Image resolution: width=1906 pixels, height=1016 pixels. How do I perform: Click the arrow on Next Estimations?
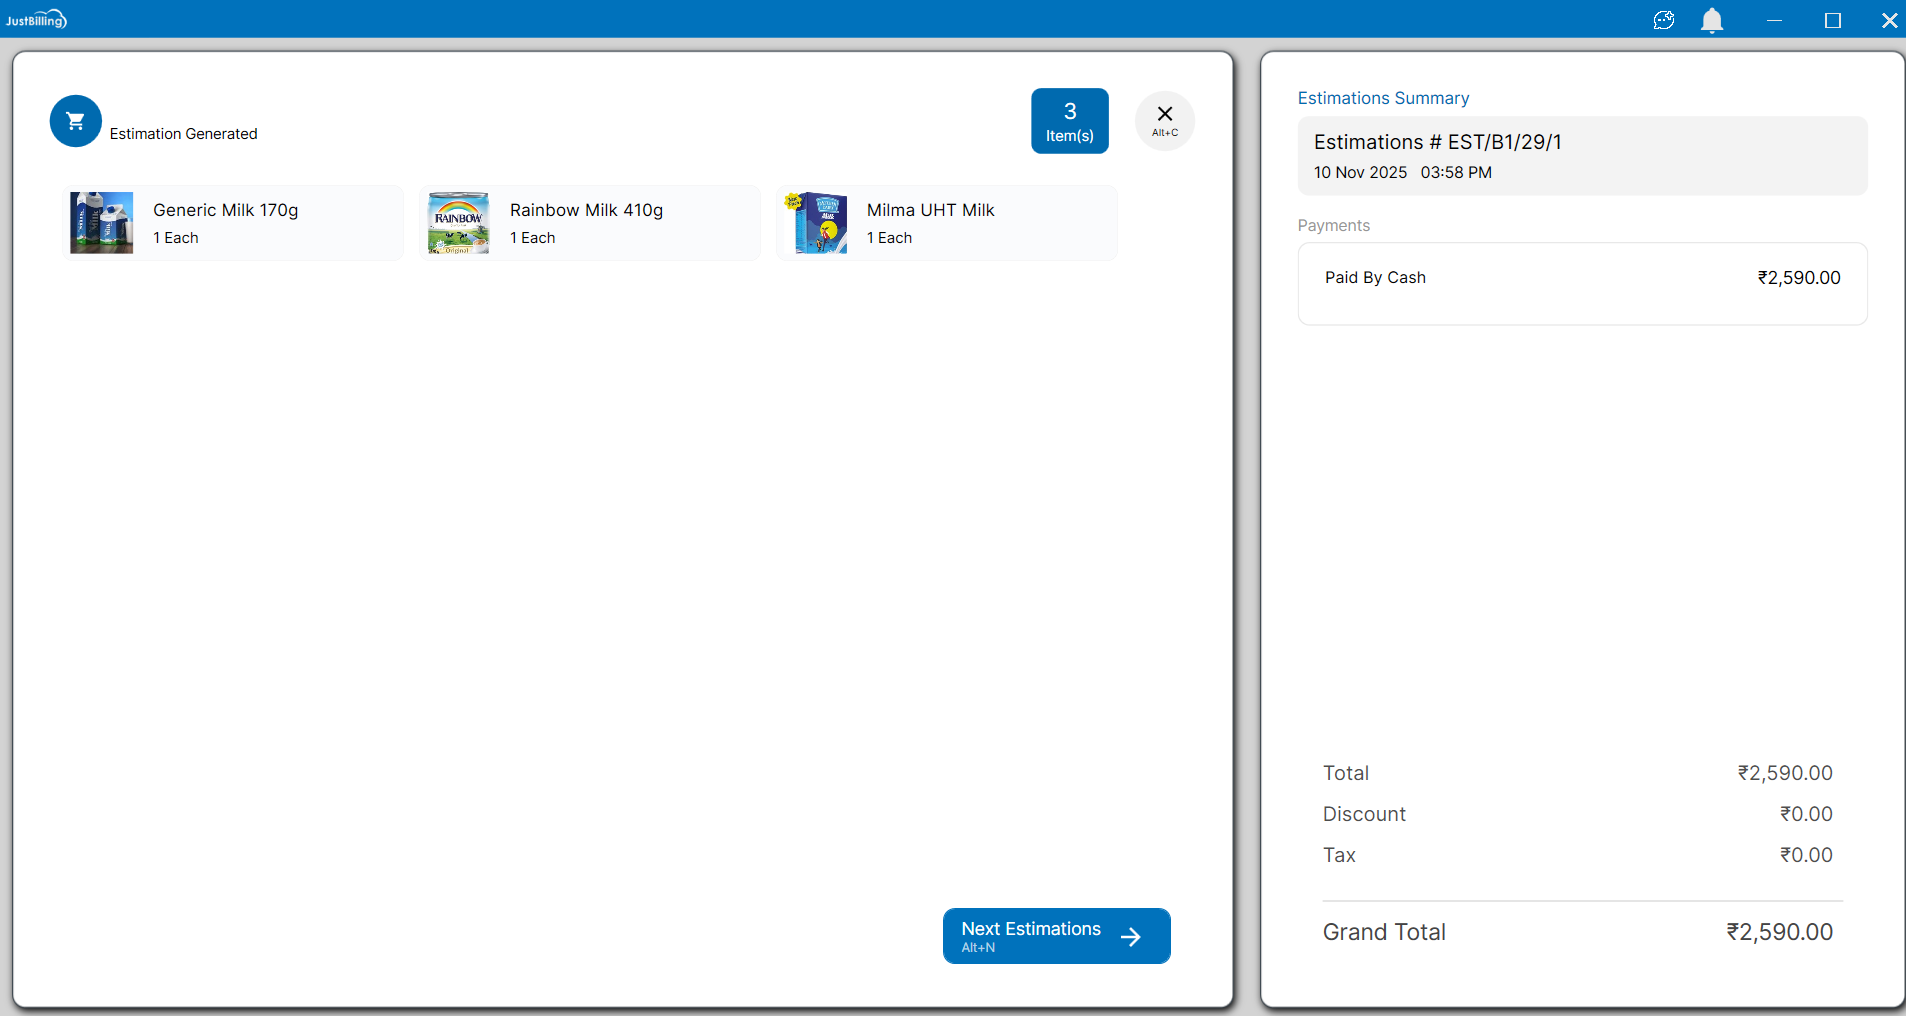click(1131, 937)
